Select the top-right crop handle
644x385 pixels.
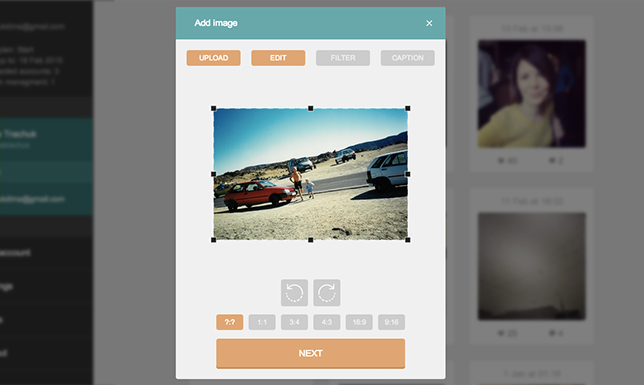[408, 108]
